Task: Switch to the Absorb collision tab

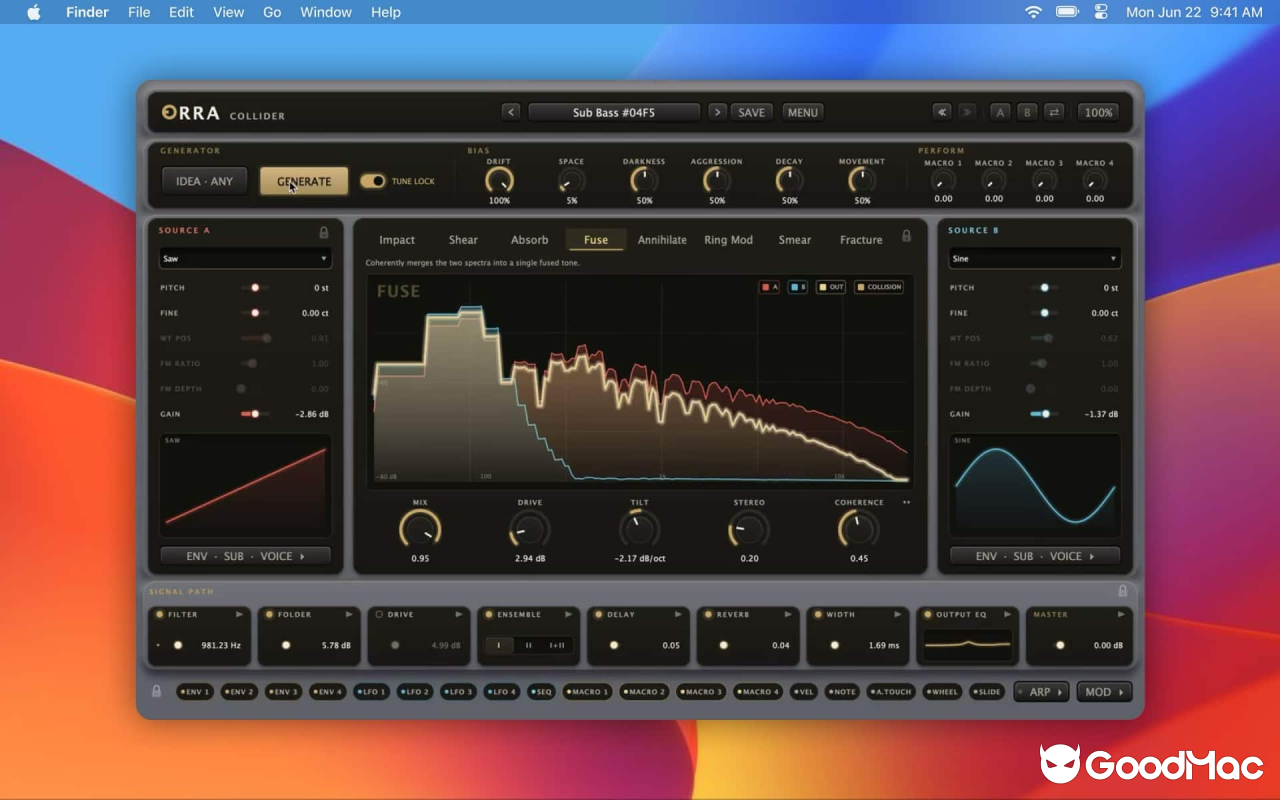Action: (x=529, y=240)
